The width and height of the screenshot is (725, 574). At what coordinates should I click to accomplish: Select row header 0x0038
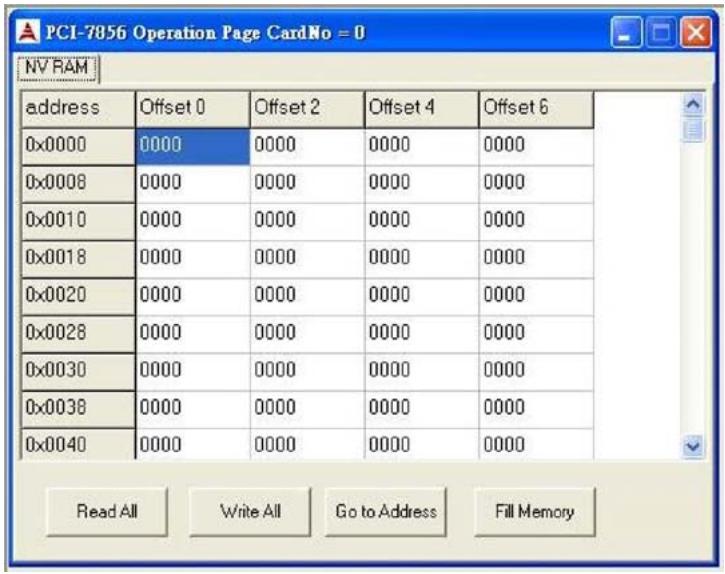[78, 409]
